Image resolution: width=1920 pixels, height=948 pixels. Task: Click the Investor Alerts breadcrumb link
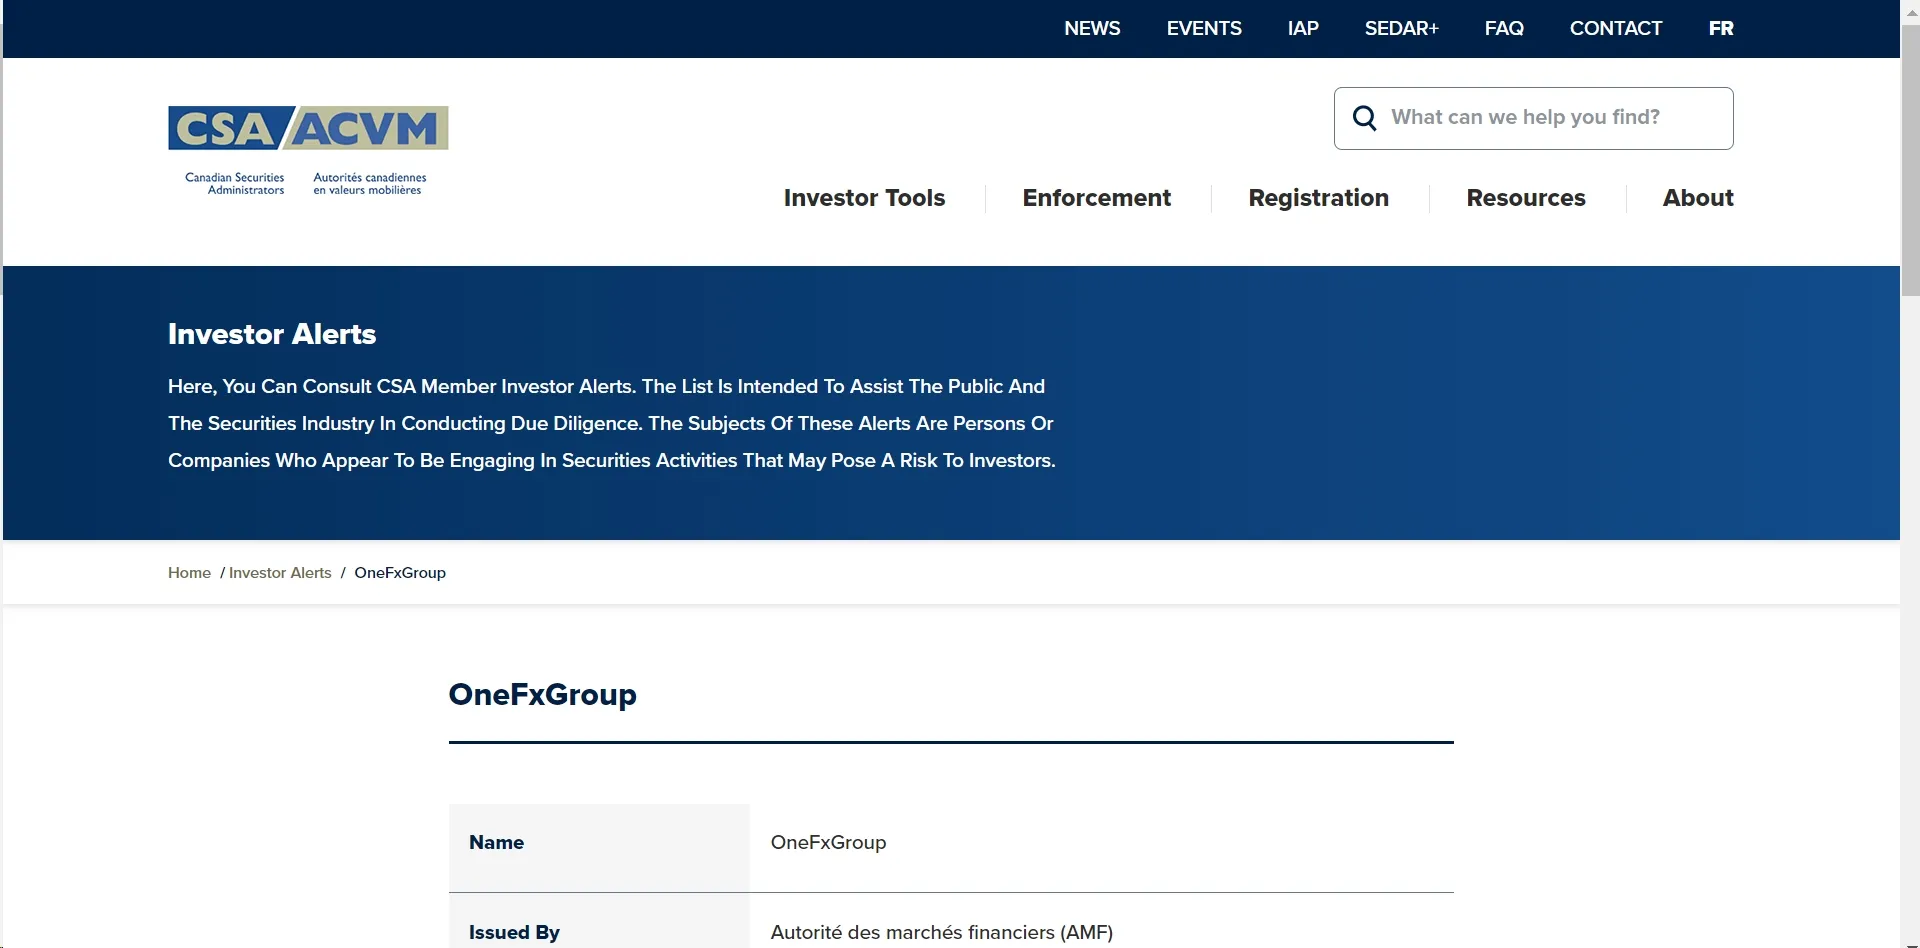pyautogui.click(x=280, y=573)
